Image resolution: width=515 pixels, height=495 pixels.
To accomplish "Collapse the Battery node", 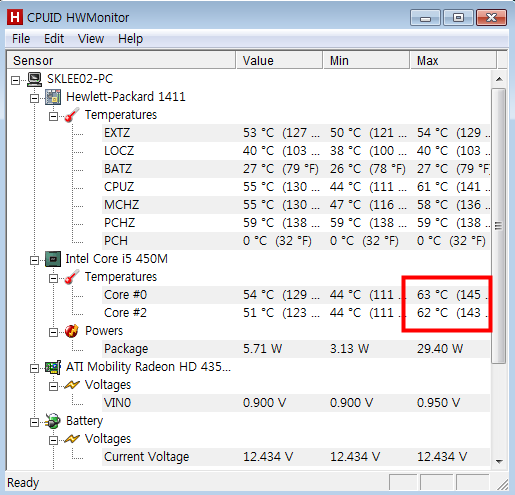I will [34, 423].
